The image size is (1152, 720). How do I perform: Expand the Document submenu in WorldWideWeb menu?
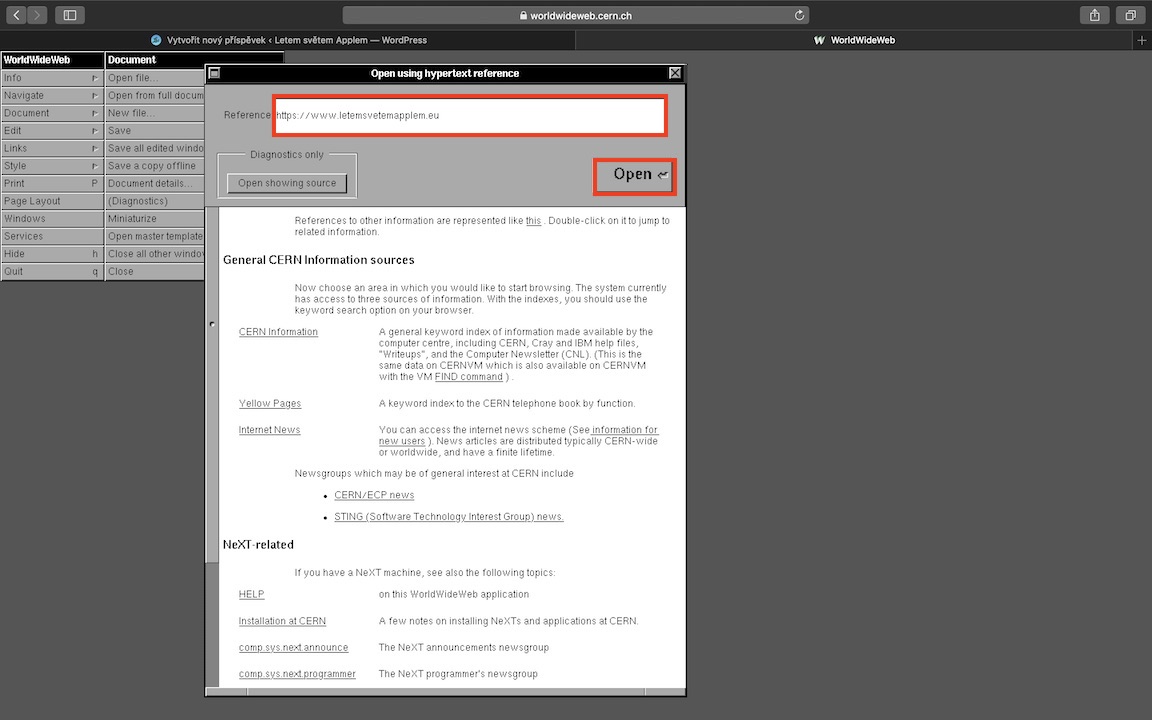51,113
